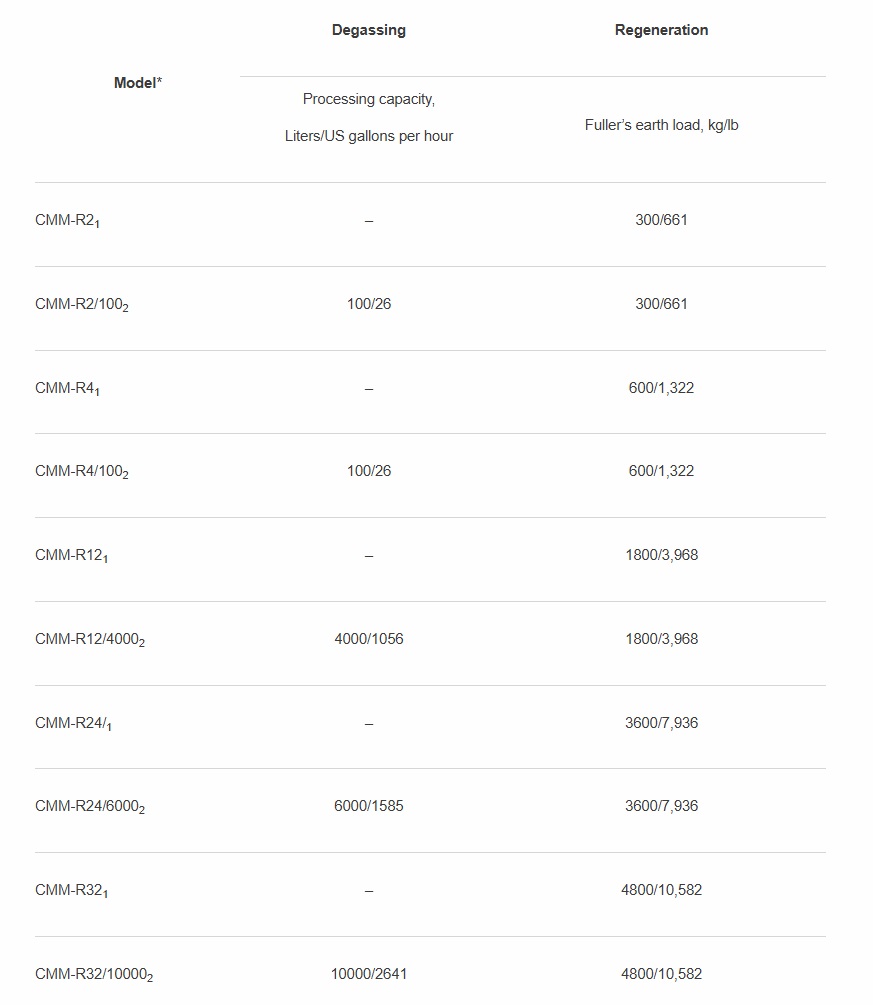The image size is (873, 1005).
Task: Select the CMM-R32/10000 model name
Action: (x=93, y=975)
